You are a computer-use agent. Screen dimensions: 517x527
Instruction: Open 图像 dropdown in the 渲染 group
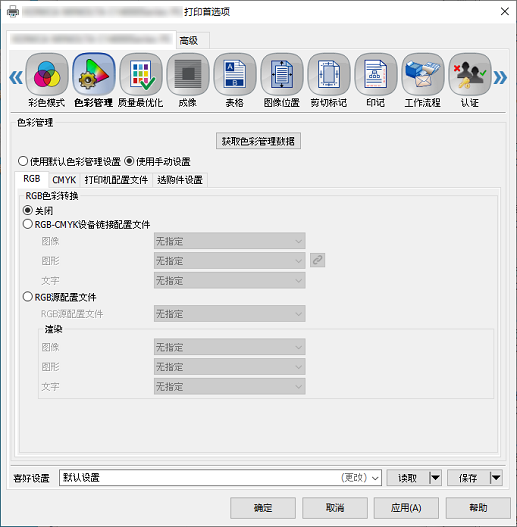tap(230, 347)
